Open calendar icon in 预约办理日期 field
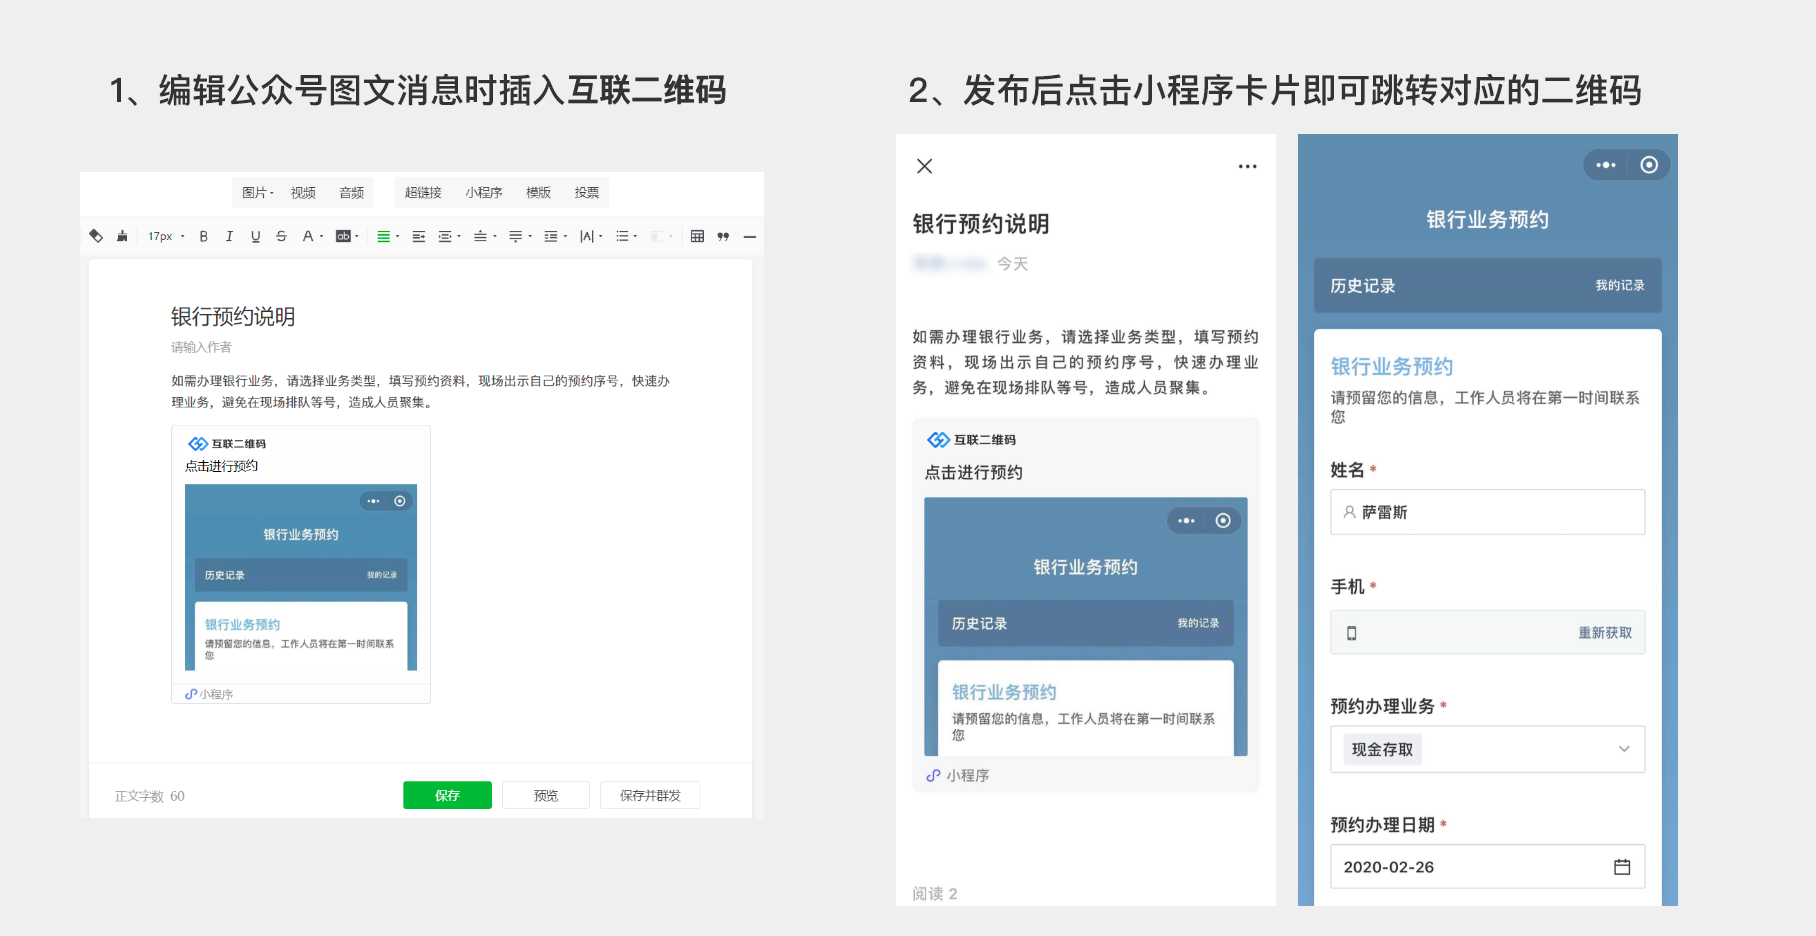 point(1622,867)
